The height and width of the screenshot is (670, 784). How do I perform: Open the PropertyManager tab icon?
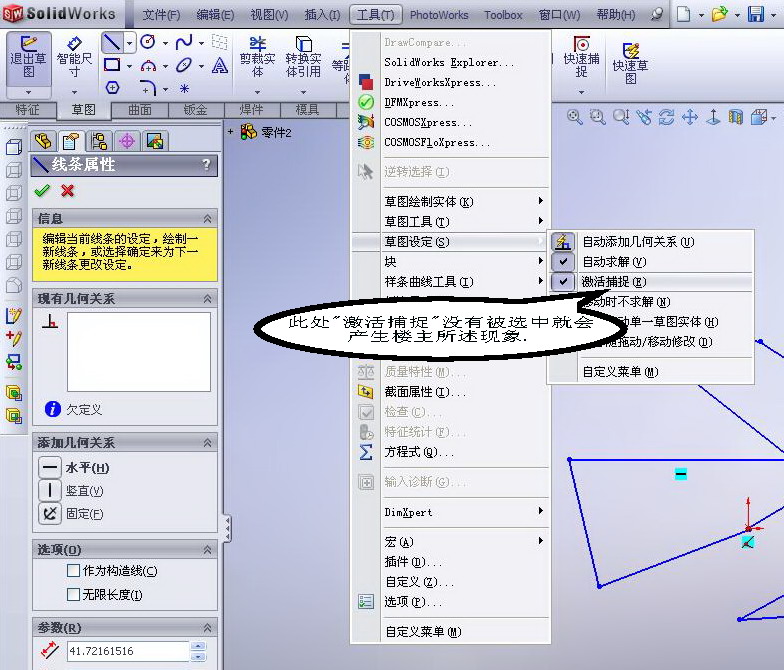[x=71, y=142]
